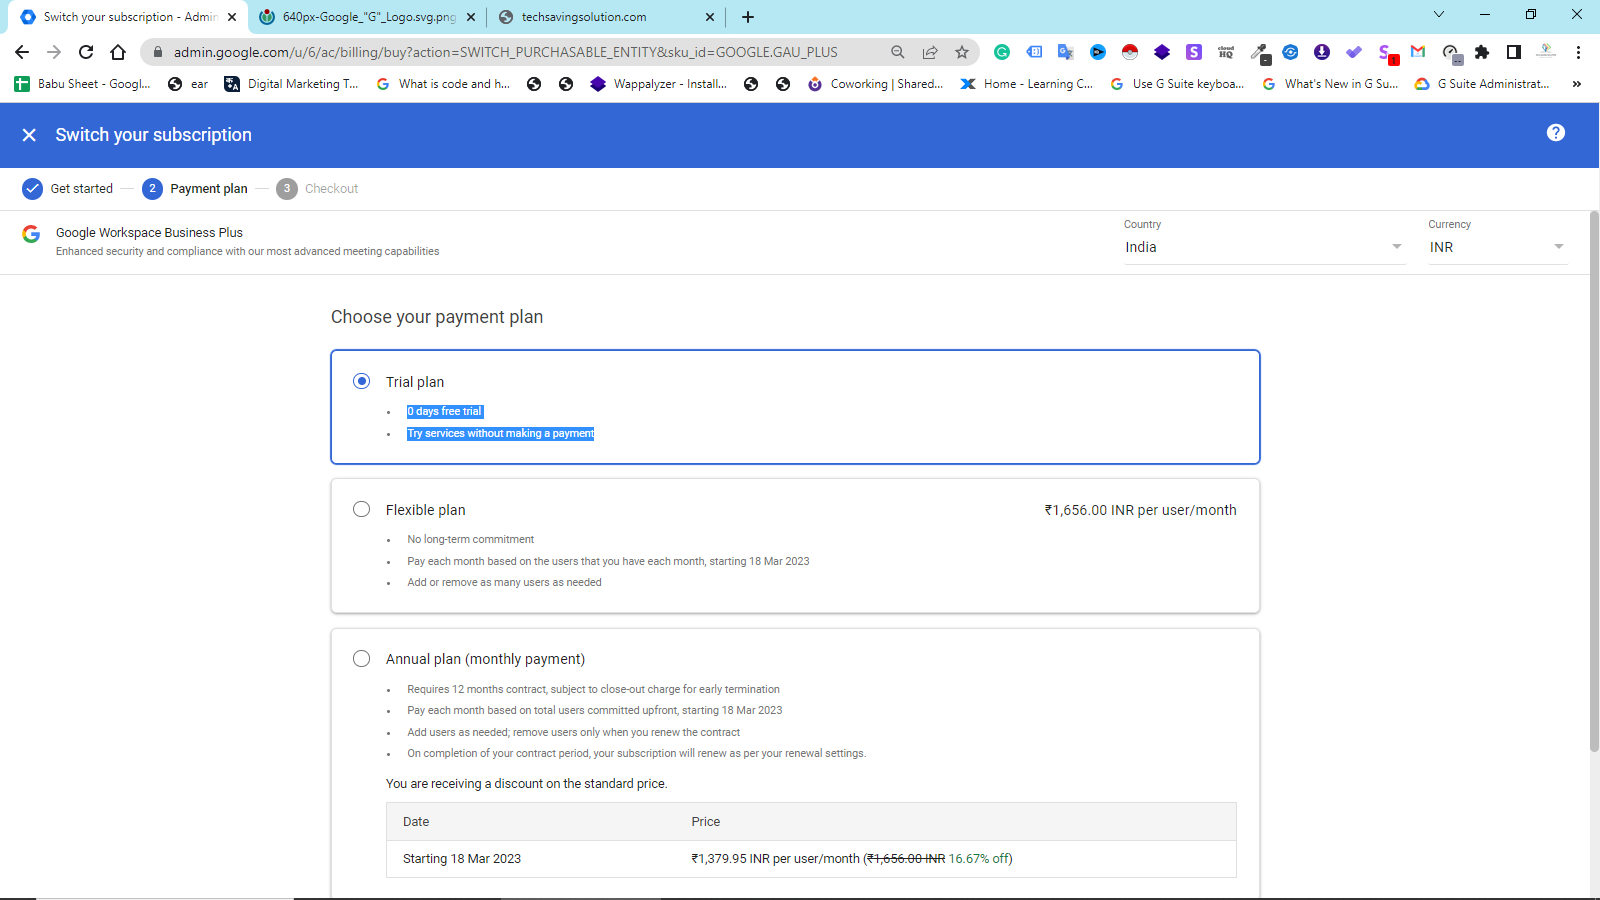The height and width of the screenshot is (900, 1600).
Task: Go back to previous page in browser
Action: pos(22,52)
